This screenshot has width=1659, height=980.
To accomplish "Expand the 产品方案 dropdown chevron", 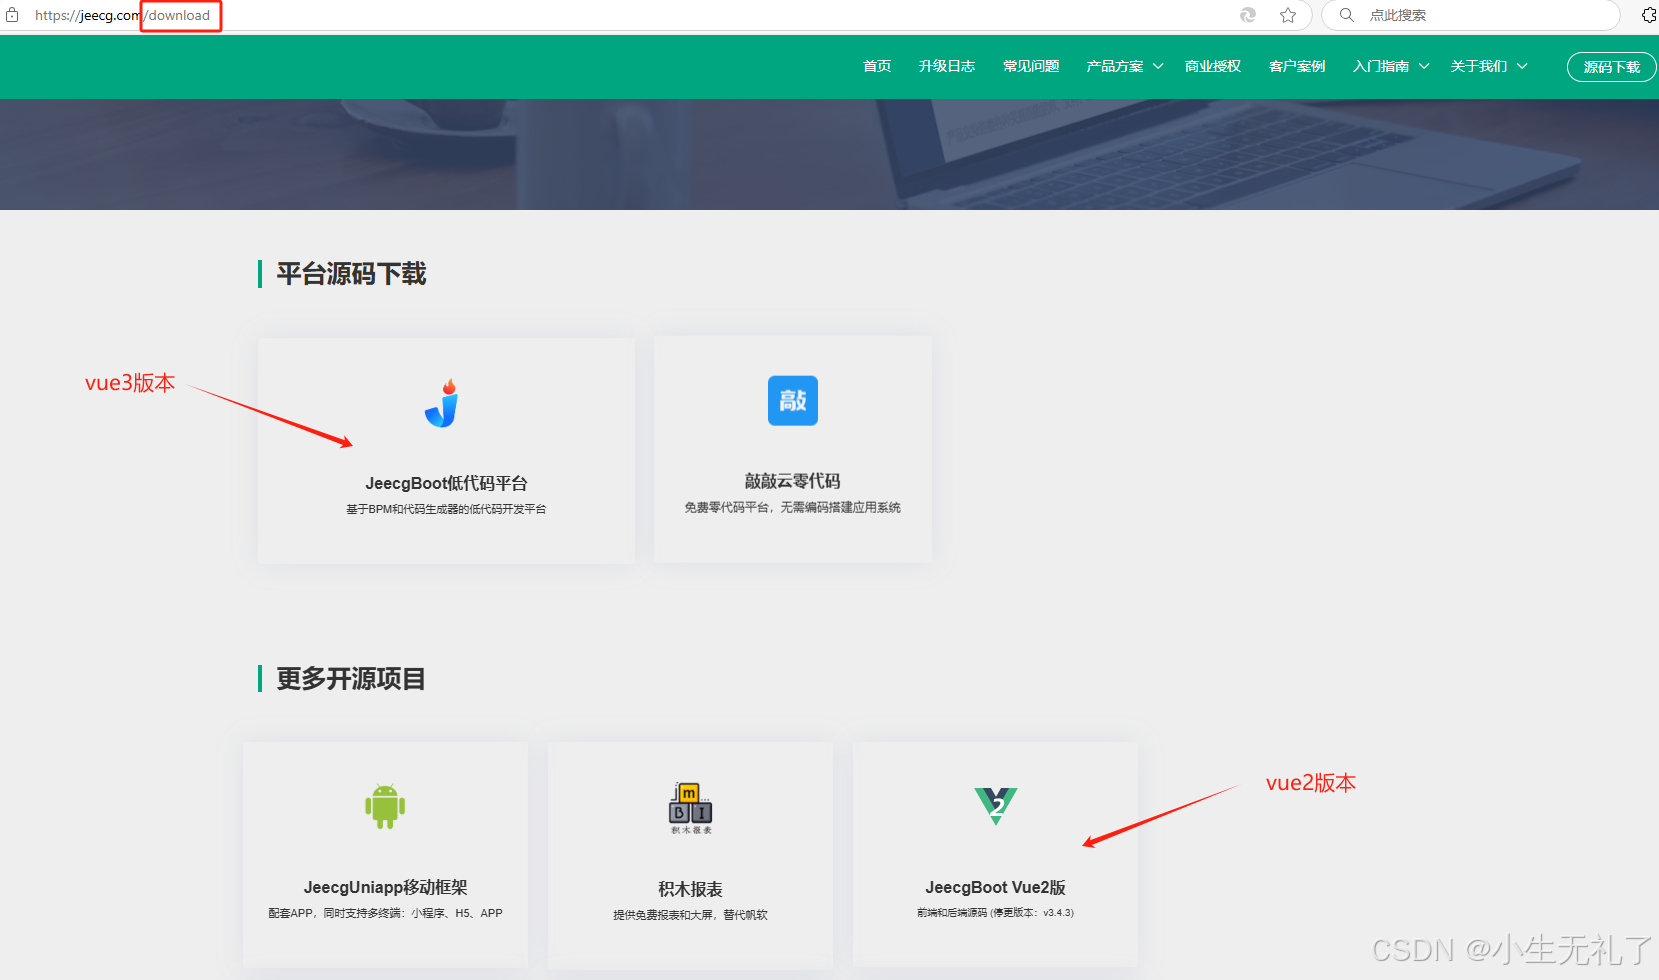I will pos(1158,66).
